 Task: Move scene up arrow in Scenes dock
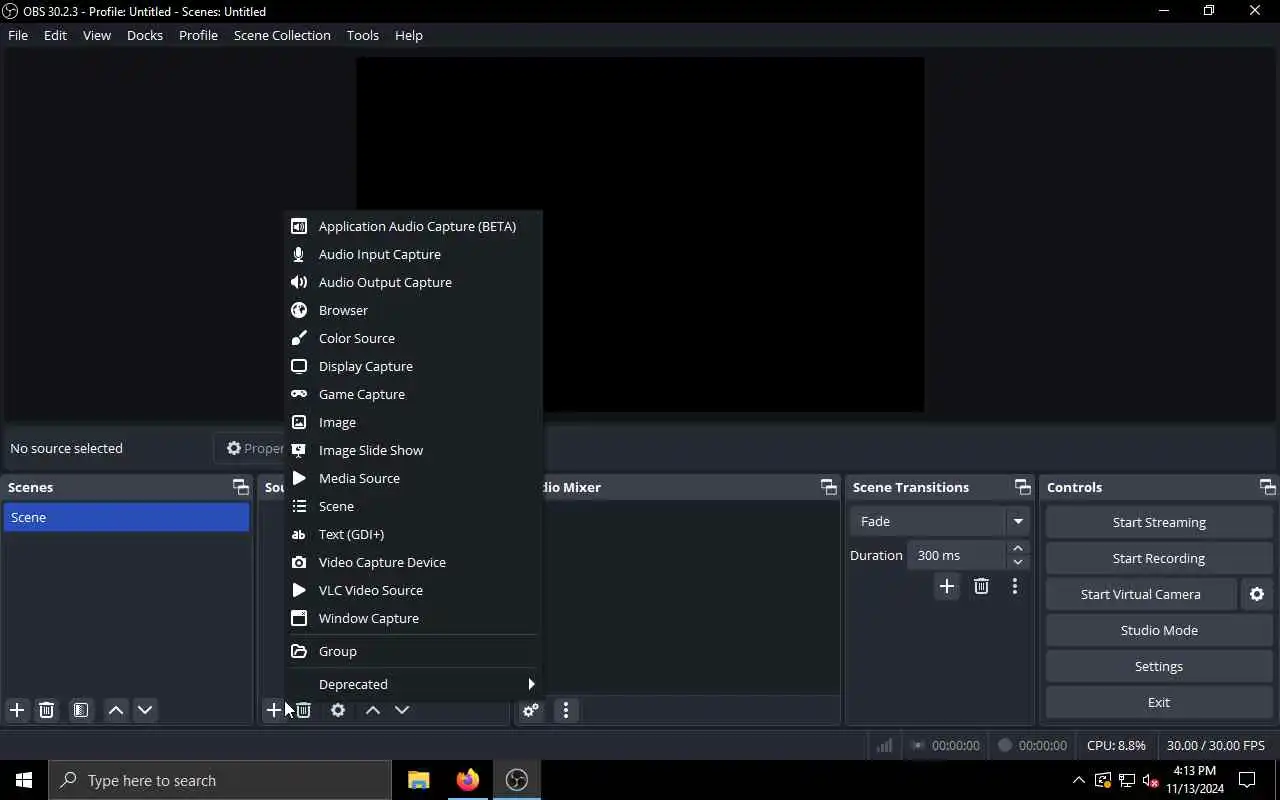116,710
